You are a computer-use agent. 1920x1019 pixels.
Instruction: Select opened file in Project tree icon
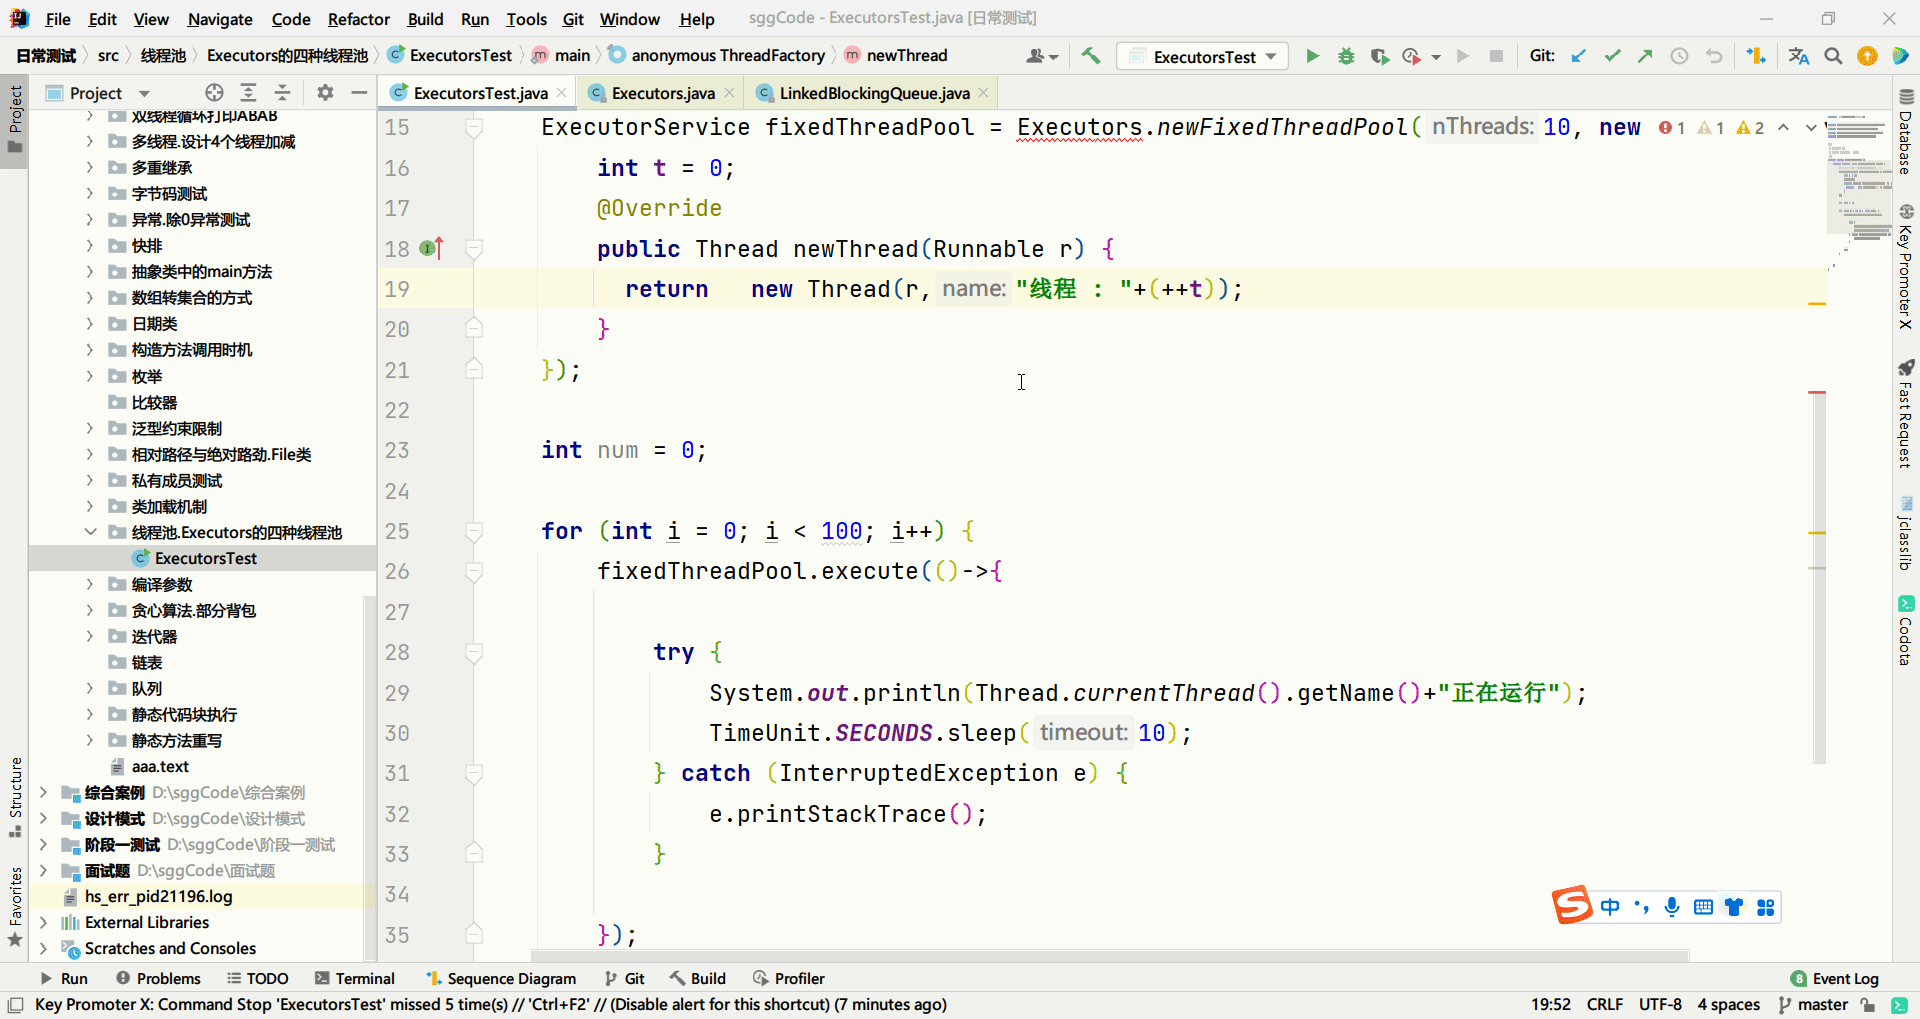click(x=214, y=93)
